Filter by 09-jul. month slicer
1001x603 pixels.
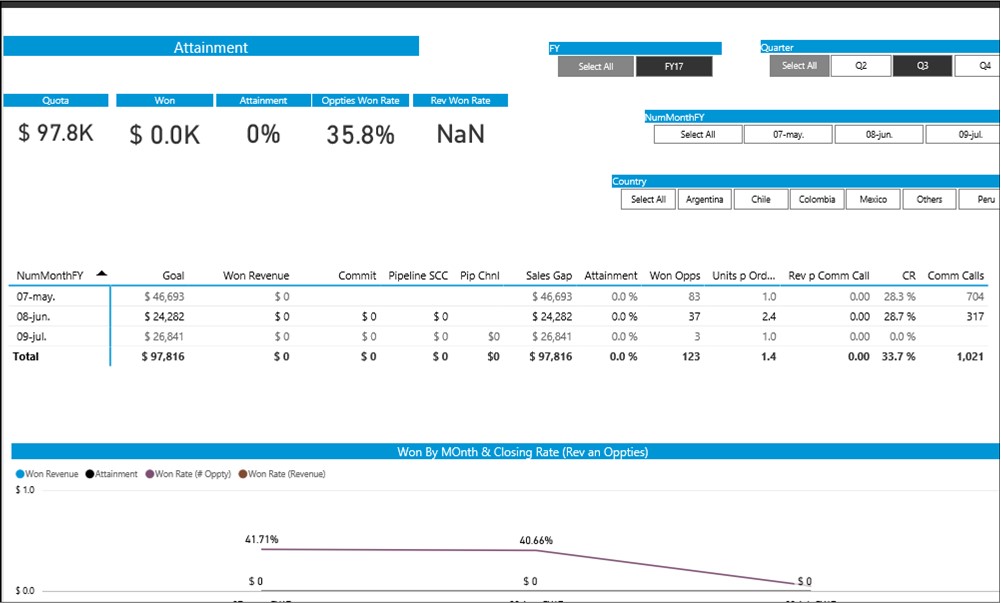(963, 135)
